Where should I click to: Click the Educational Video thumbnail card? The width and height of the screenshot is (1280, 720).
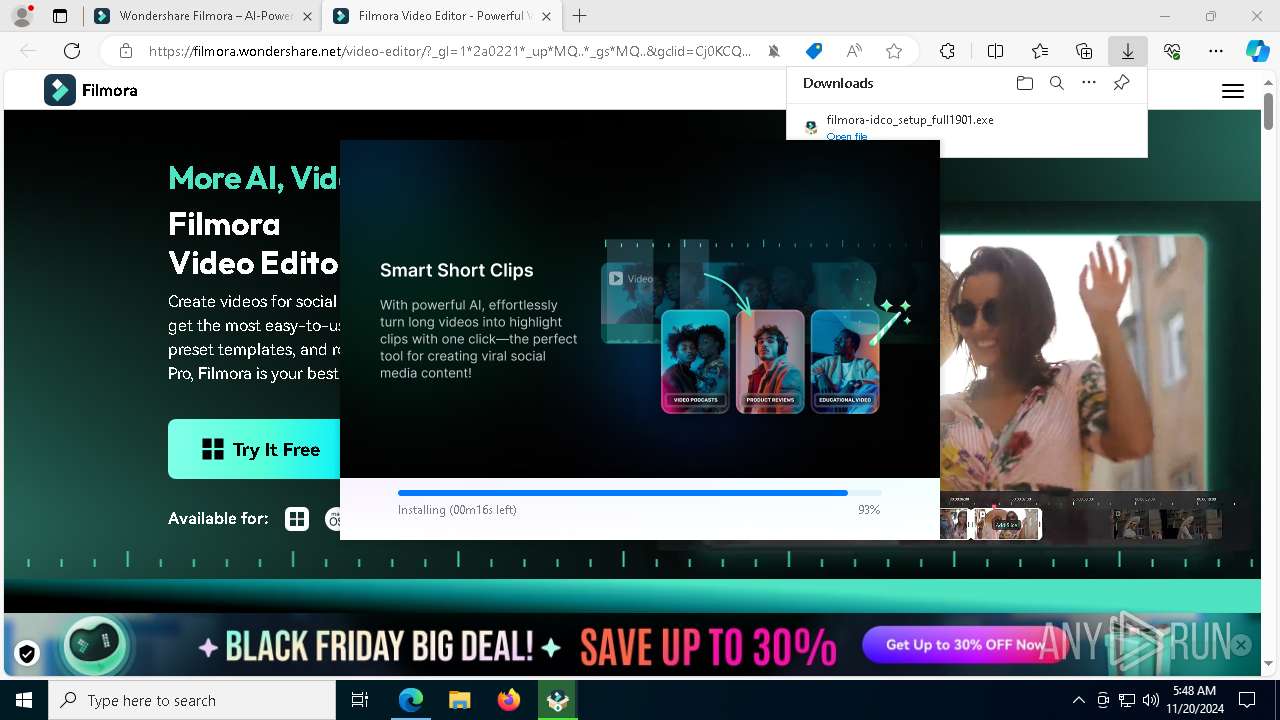click(845, 361)
